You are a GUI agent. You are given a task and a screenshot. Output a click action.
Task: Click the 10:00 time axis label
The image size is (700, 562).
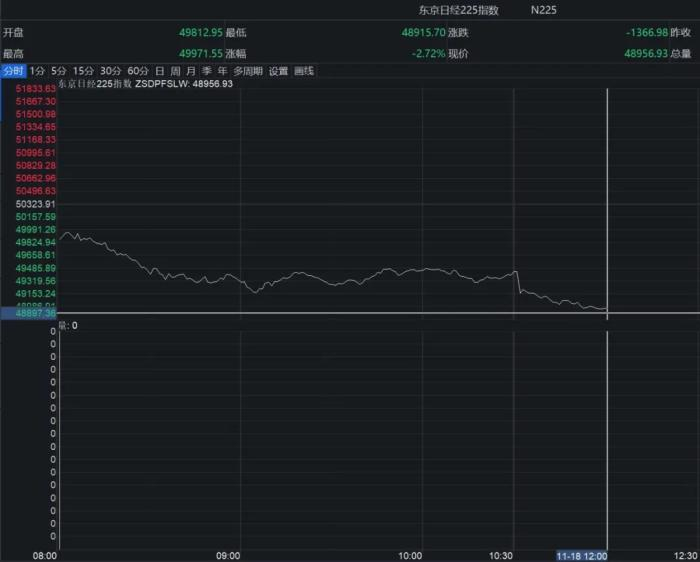point(410,556)
